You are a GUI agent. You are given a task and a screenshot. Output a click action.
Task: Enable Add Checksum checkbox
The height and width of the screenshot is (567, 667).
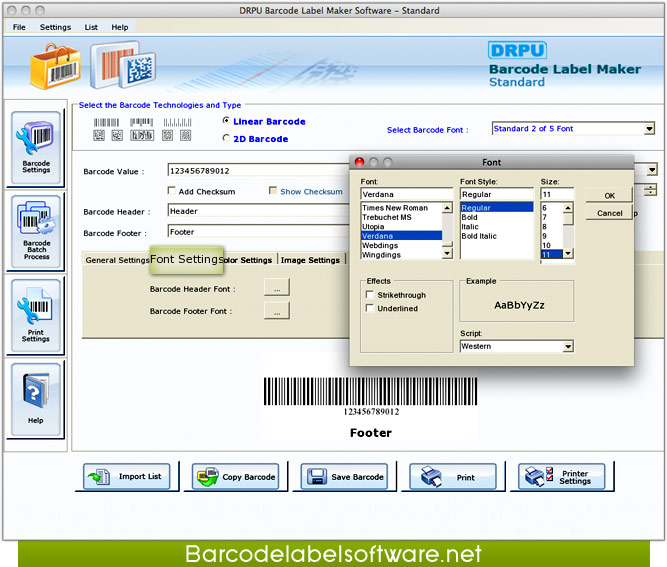coord(171,191)
